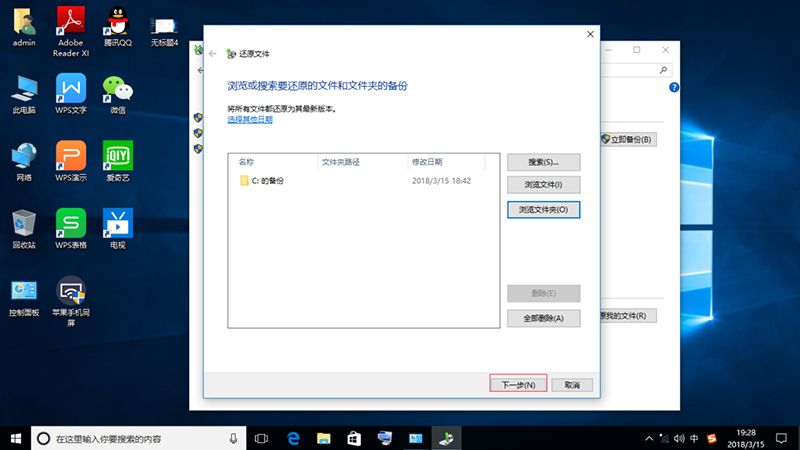The width and height of the screenshot is (800, 450).
Task: Launch Microsoft Edge from taskbar
Action: (293, 438)
